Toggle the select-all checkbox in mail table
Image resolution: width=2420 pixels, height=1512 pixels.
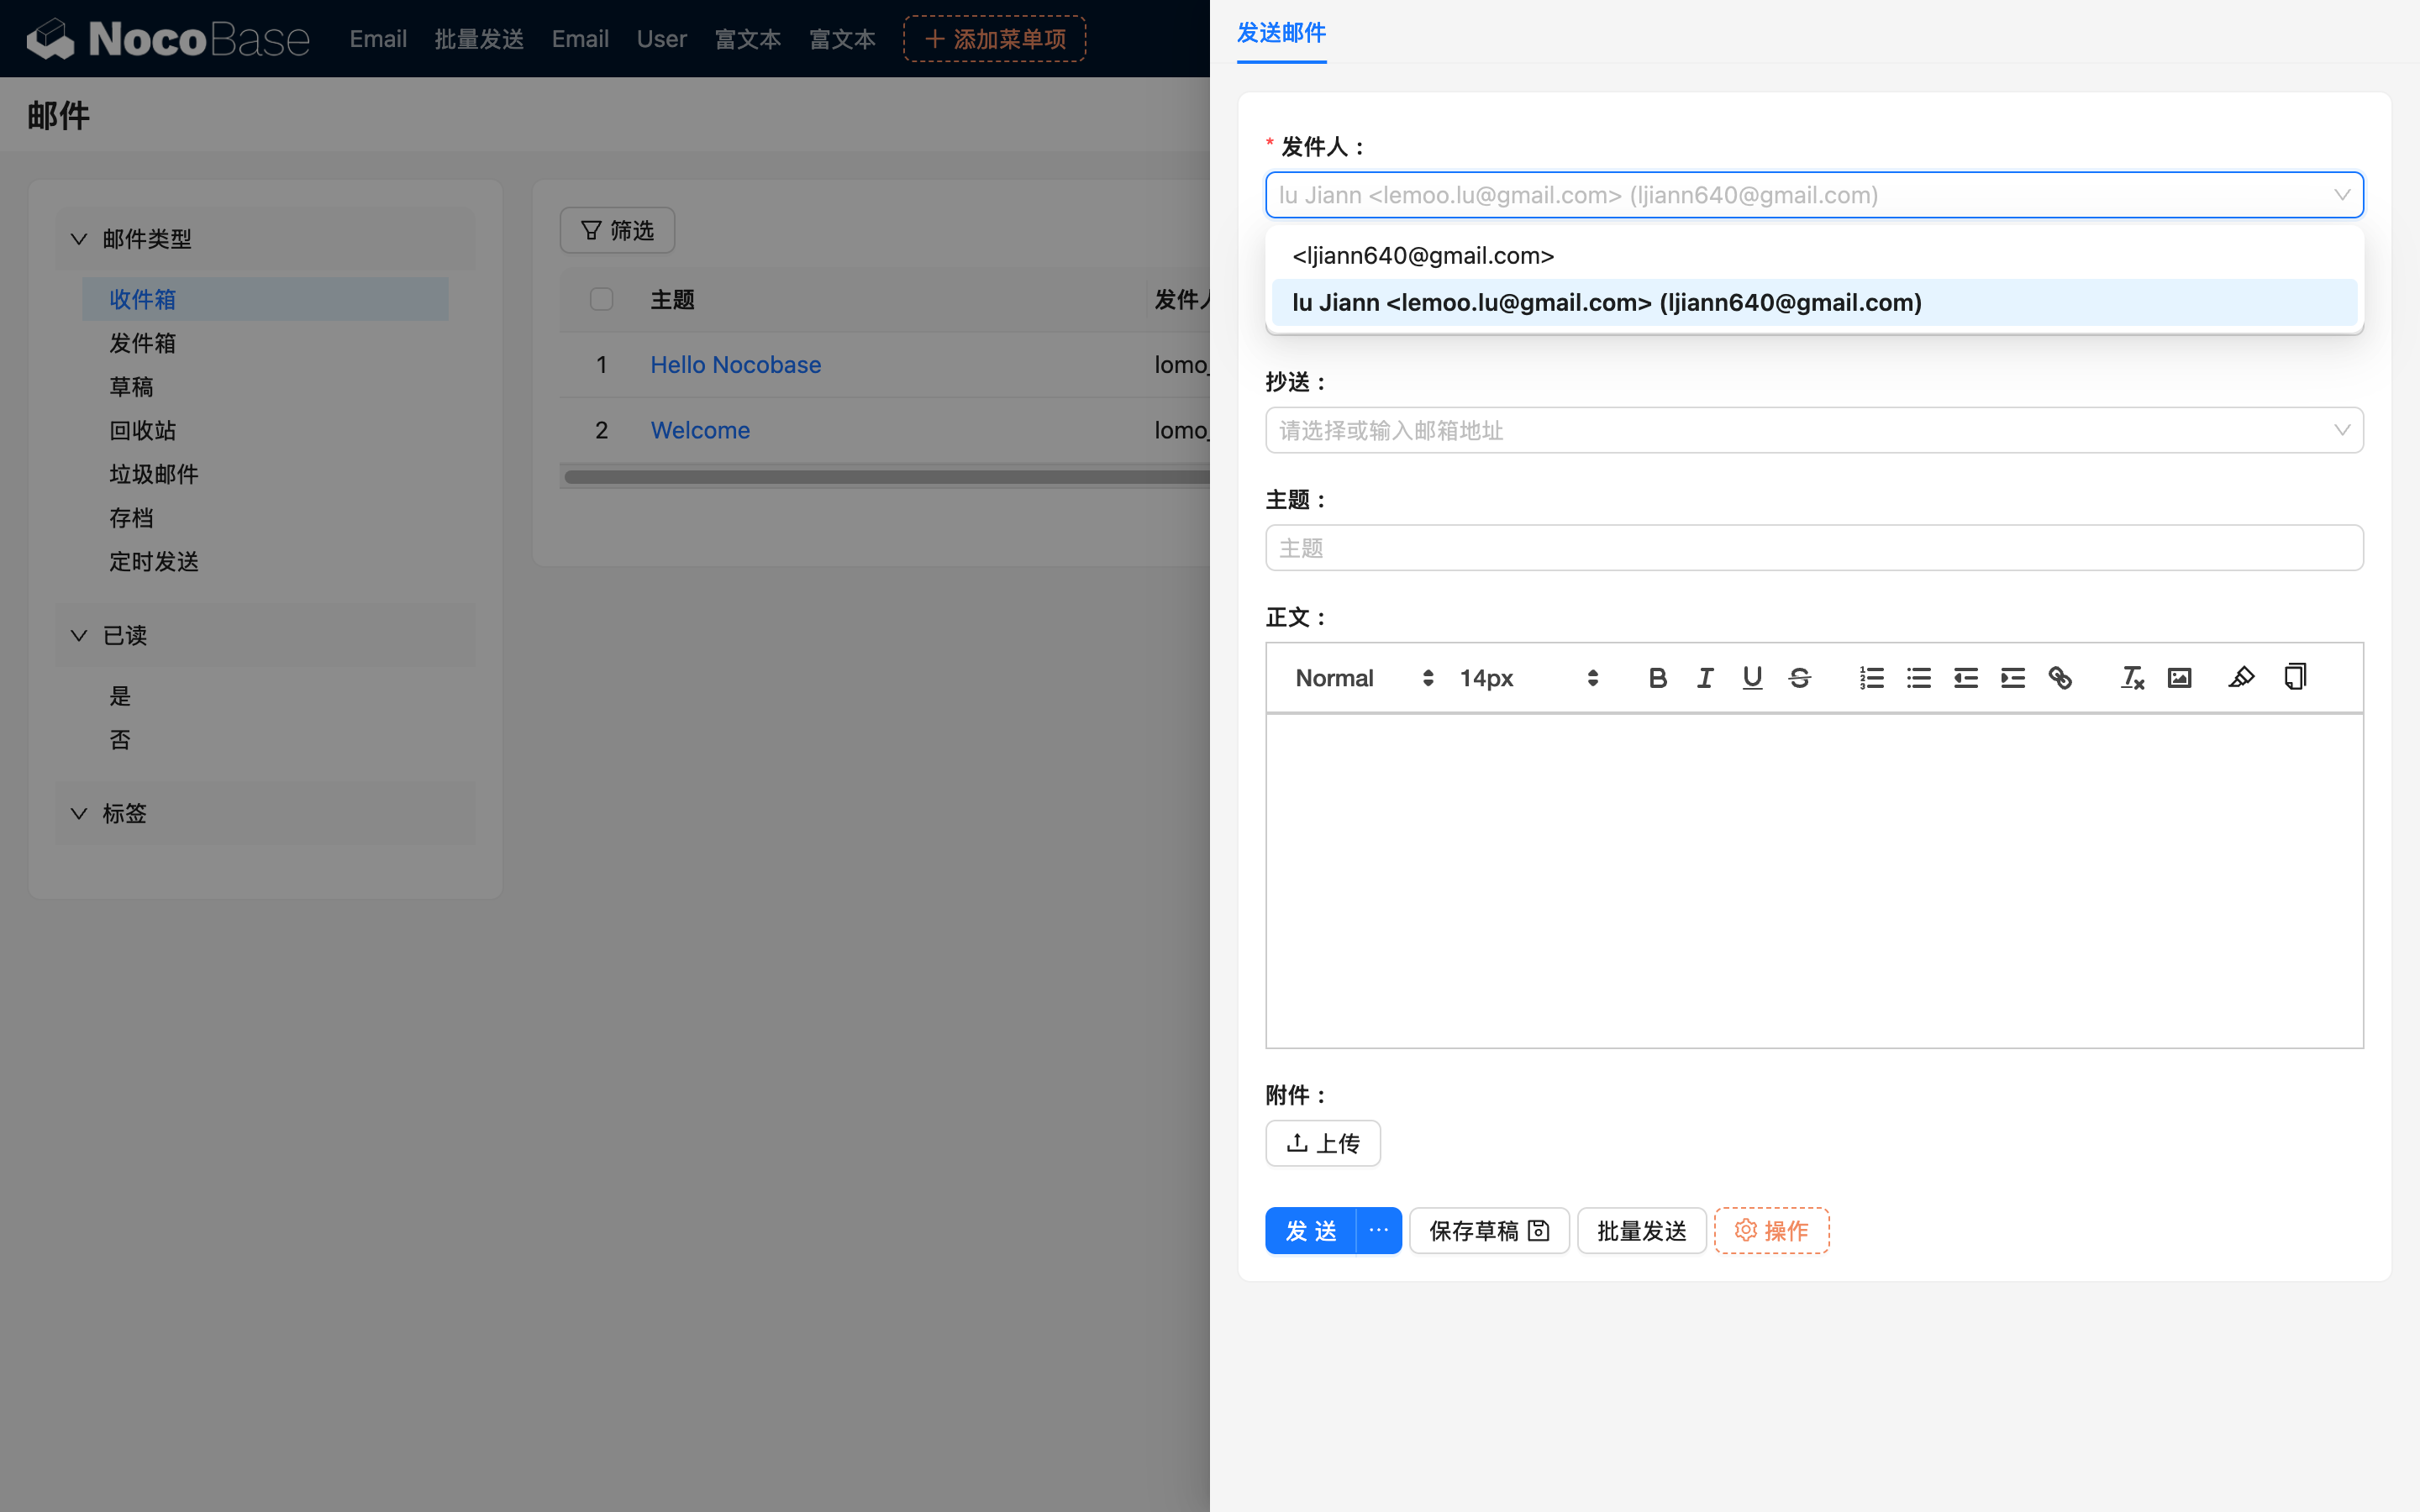(601, 299)
